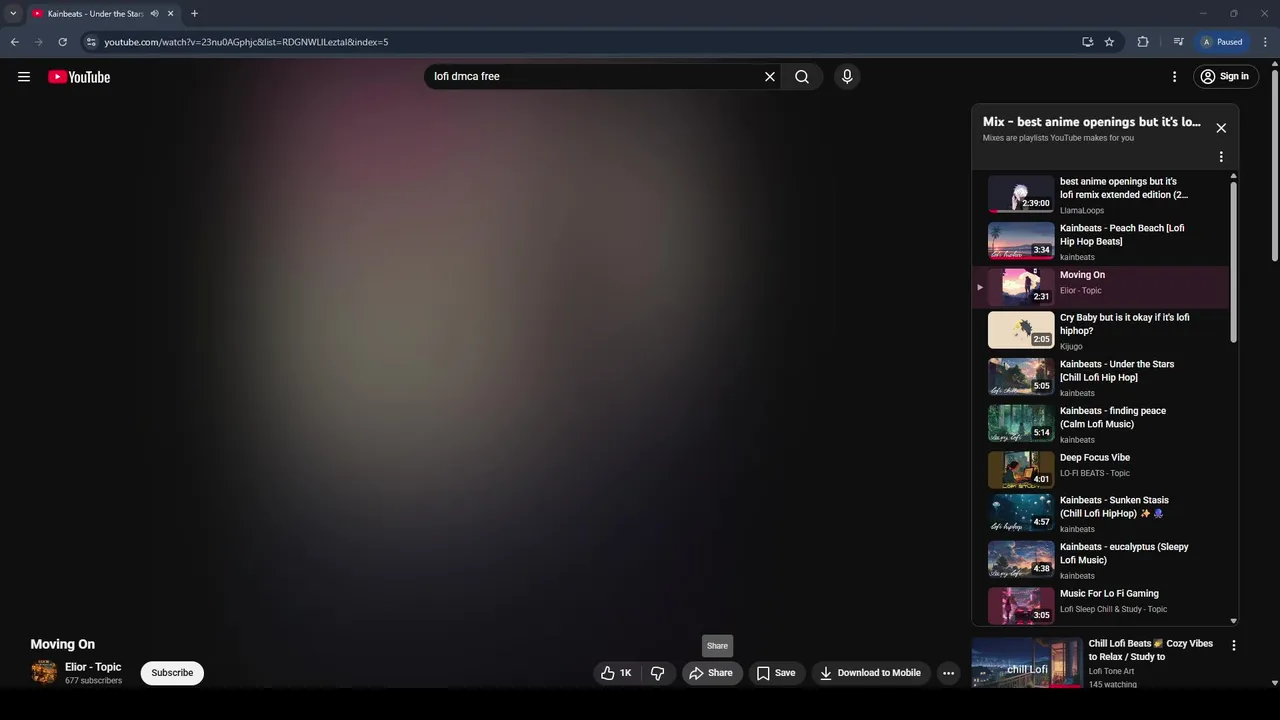Viewport: 1280px width, 720px height.
Task: Clear the search query with X
Action: (x=770, y=77)
